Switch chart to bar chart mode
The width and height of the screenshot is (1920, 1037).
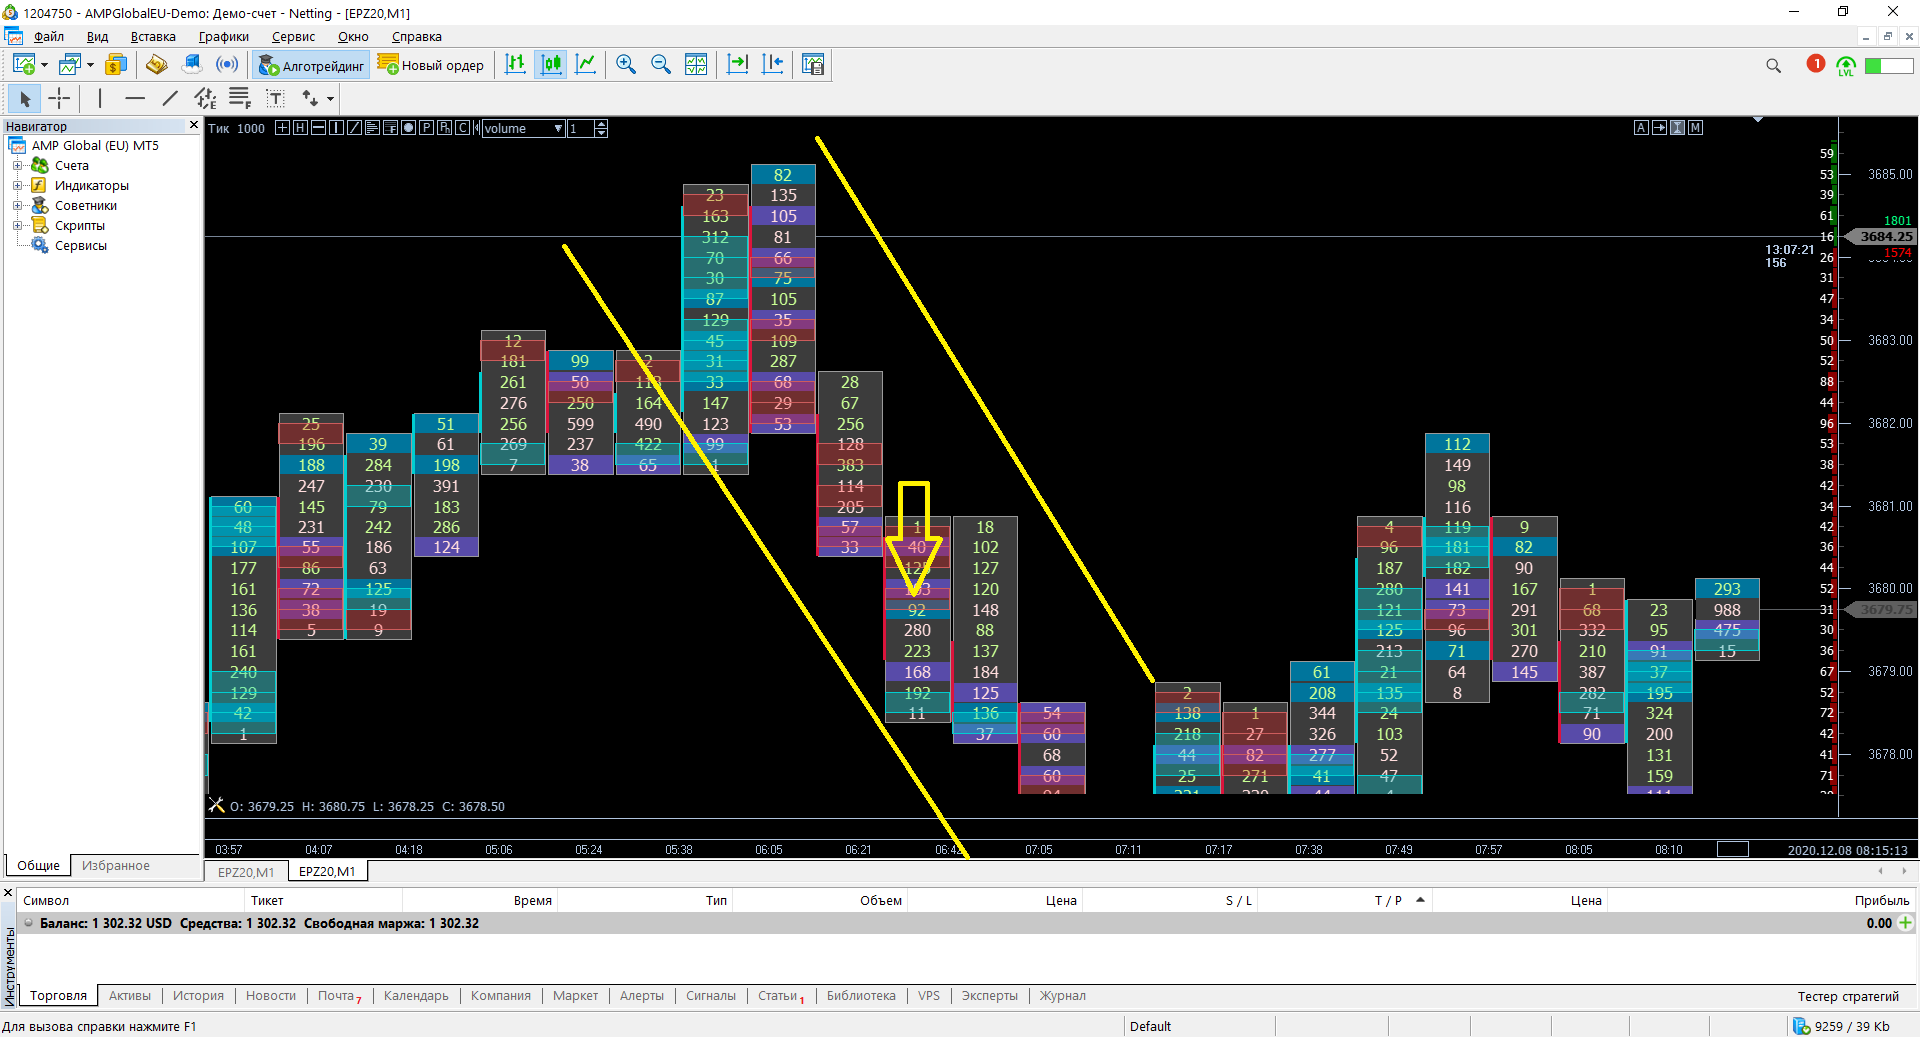tap(515, 65)
